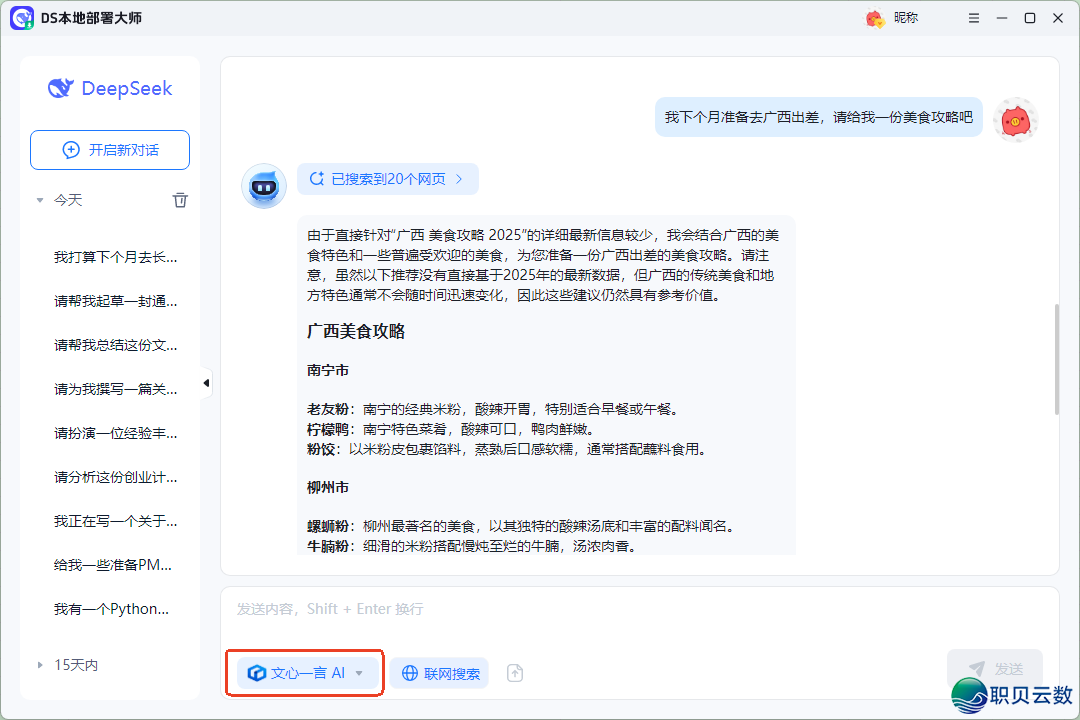Start a new chat with 开启新对话
Viewport: 1080px width, 720px height.
pyautogui.click(x=110, y=150)
